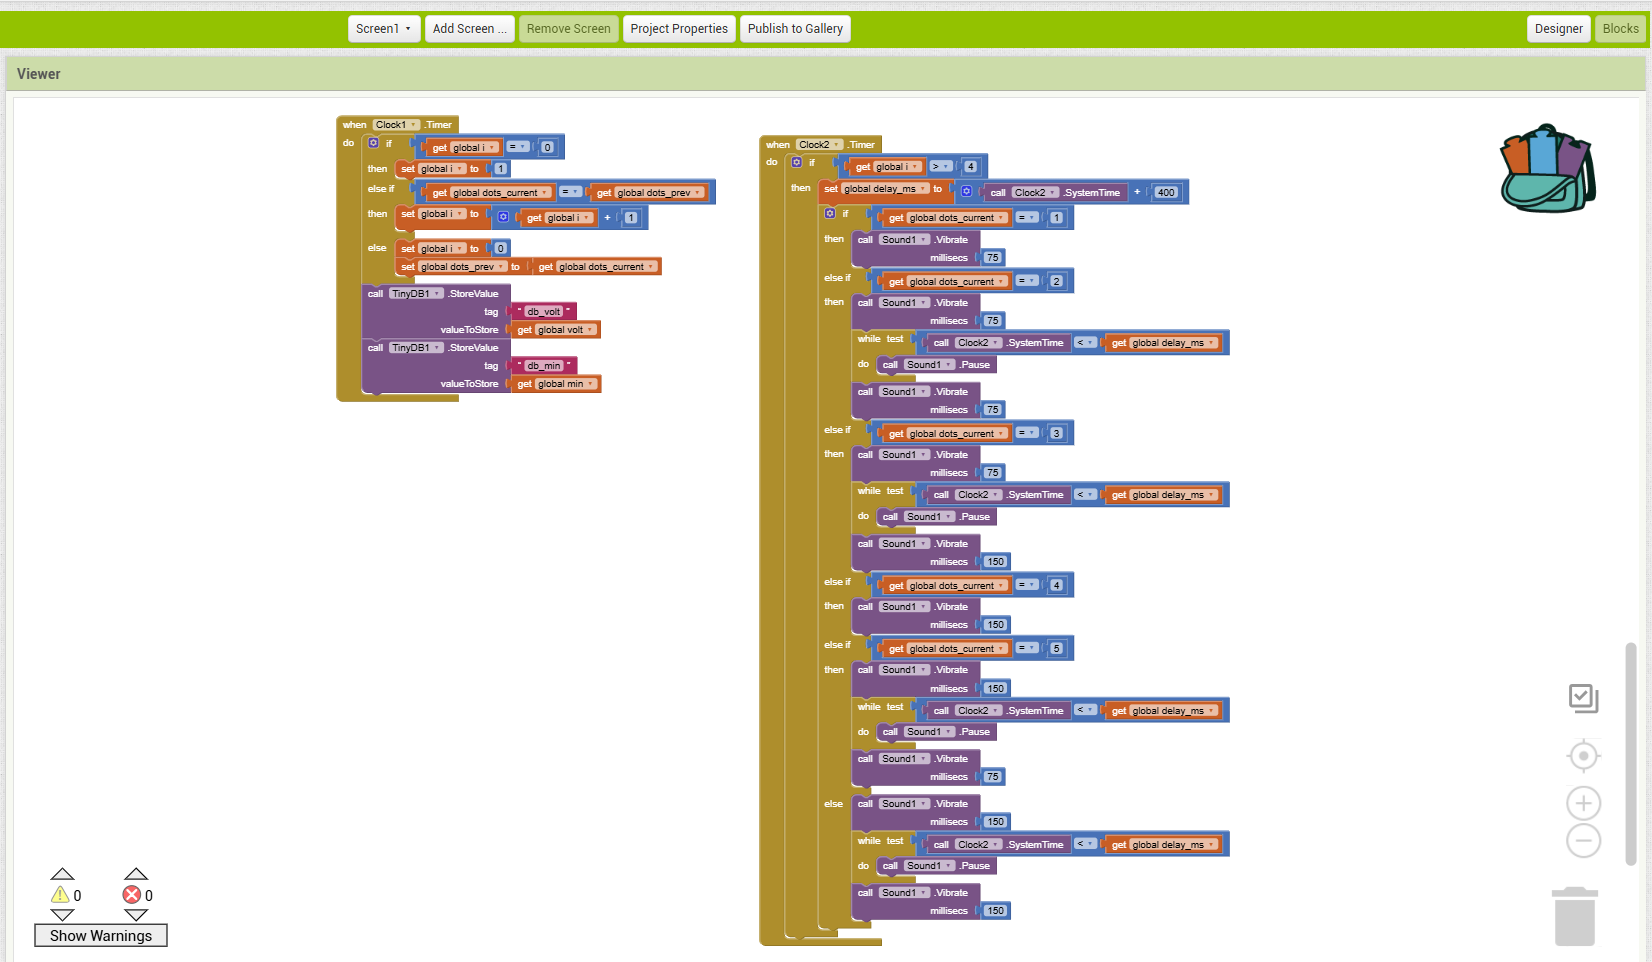Click the vertical workspace scrollbar
The width and height of the screenshot is (1652, 962).
(x=1631, y=753)
